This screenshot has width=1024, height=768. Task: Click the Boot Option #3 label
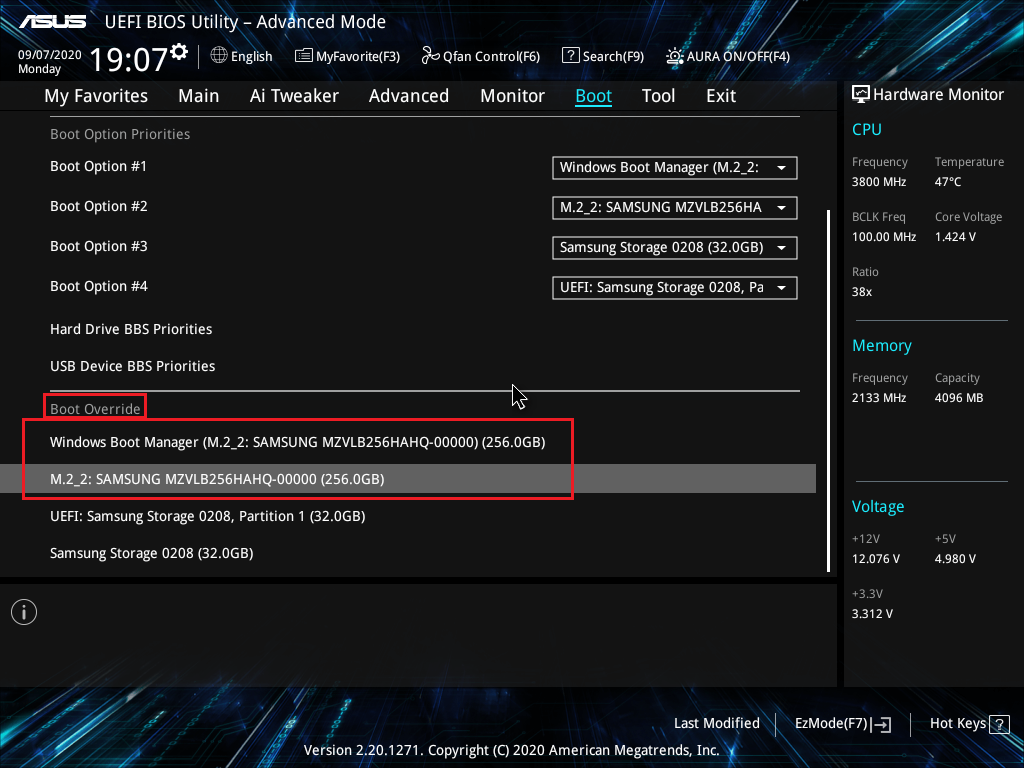(x=99, y=246)
